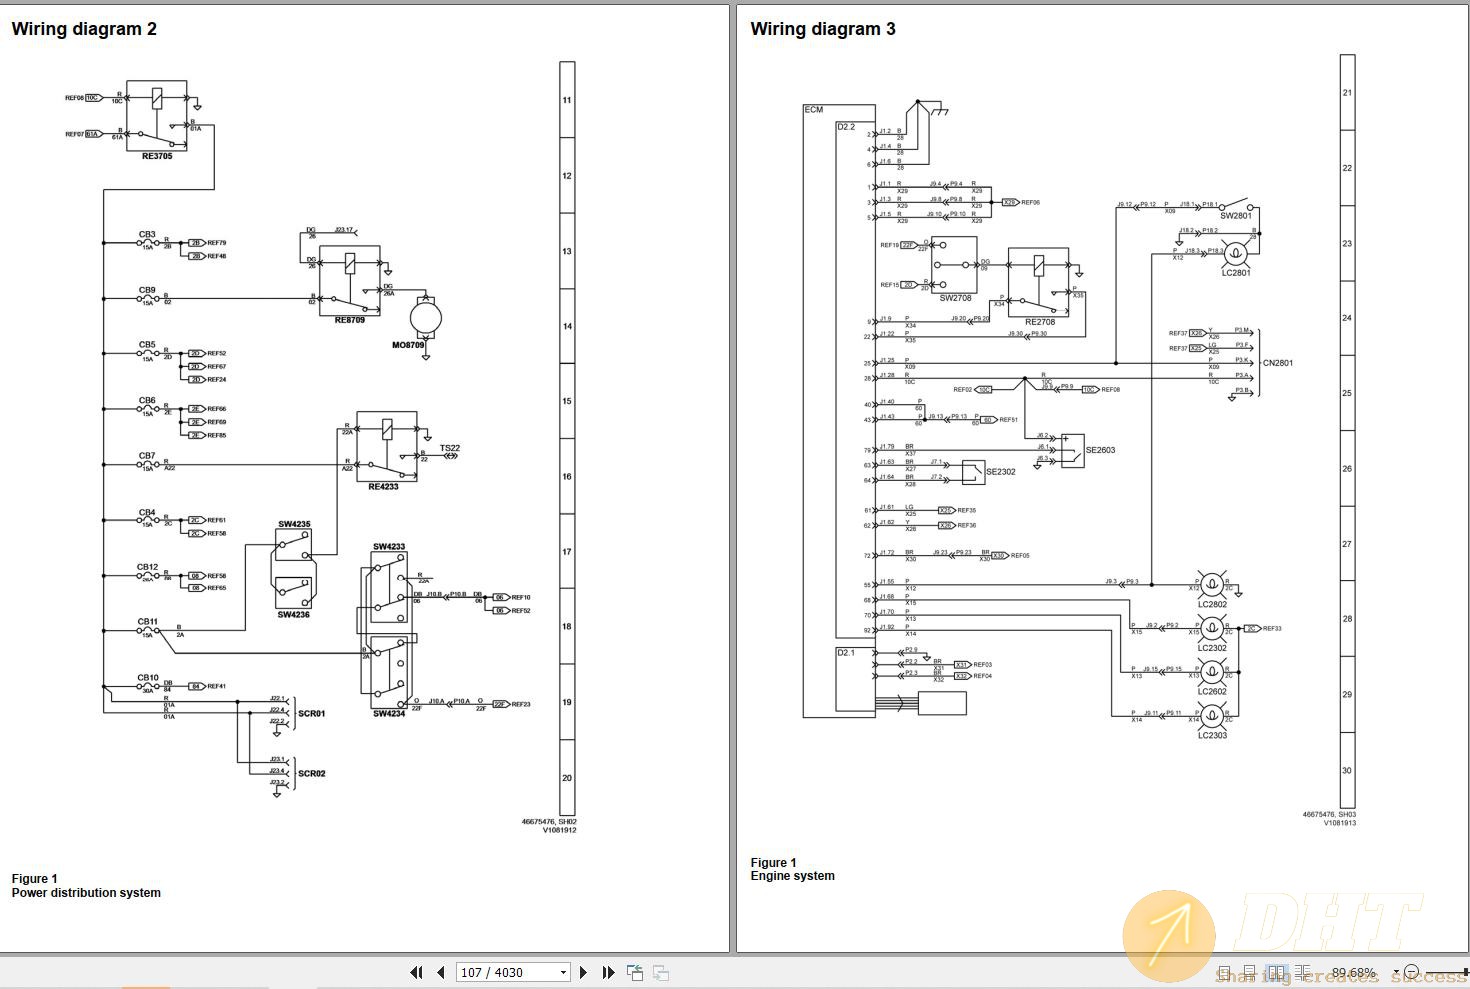Click the RE2708 relay label
Screen dimensions: 1470x989
point(1039,322)
